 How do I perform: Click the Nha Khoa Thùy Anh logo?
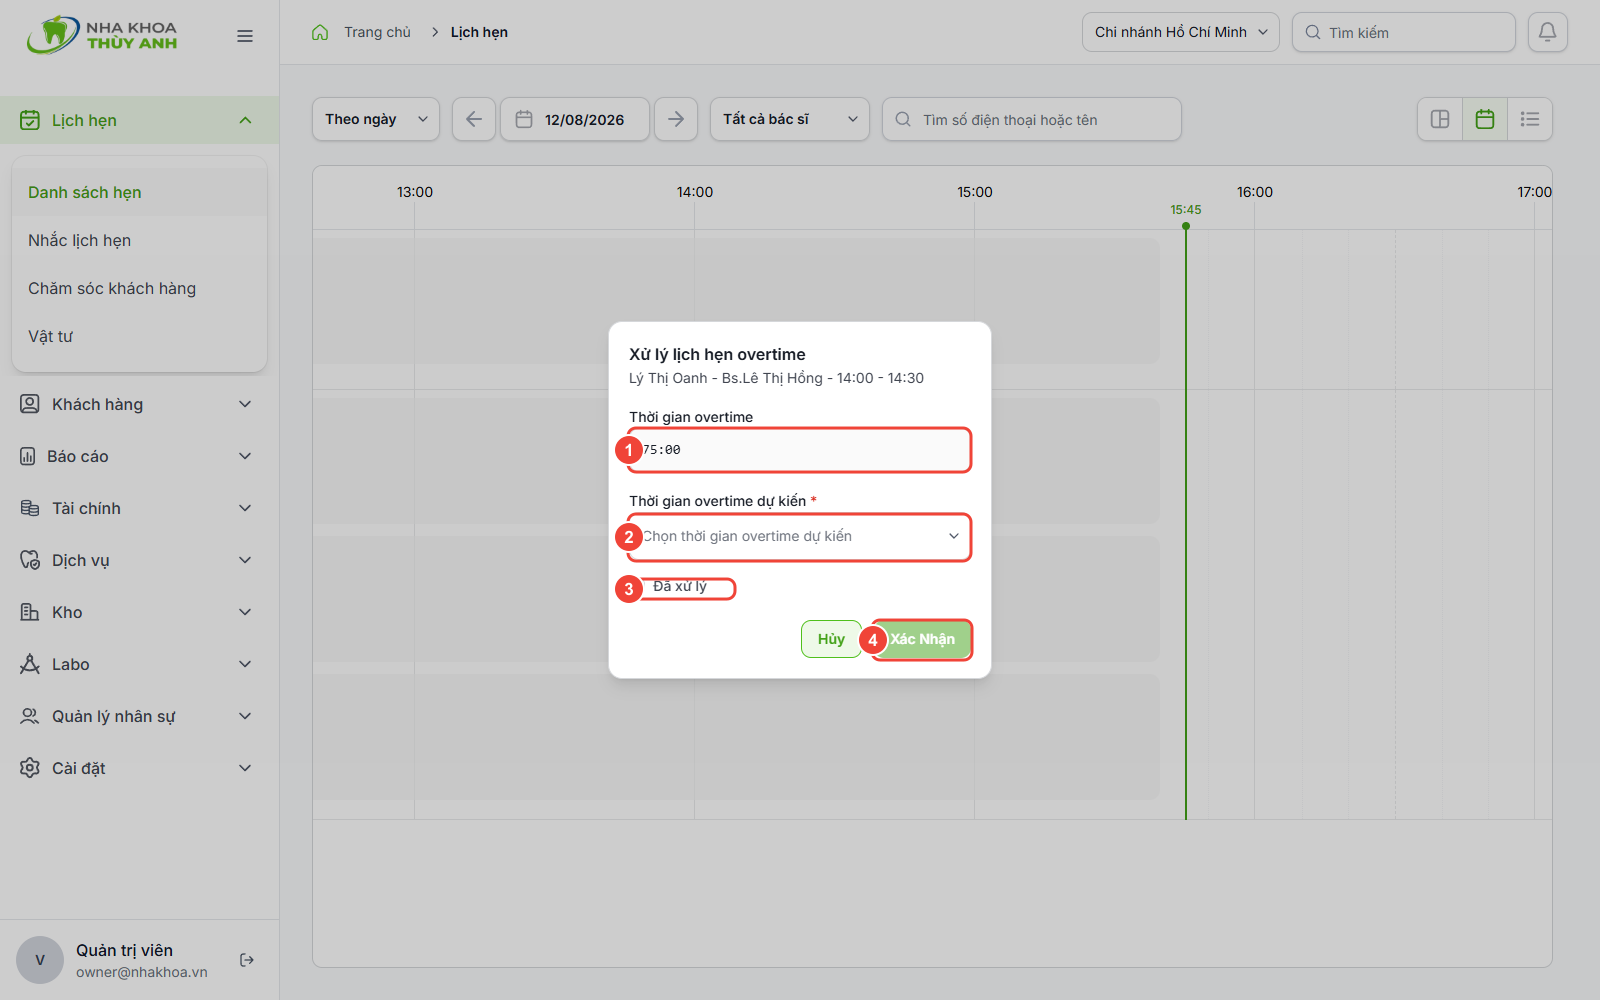pos(102,35)
